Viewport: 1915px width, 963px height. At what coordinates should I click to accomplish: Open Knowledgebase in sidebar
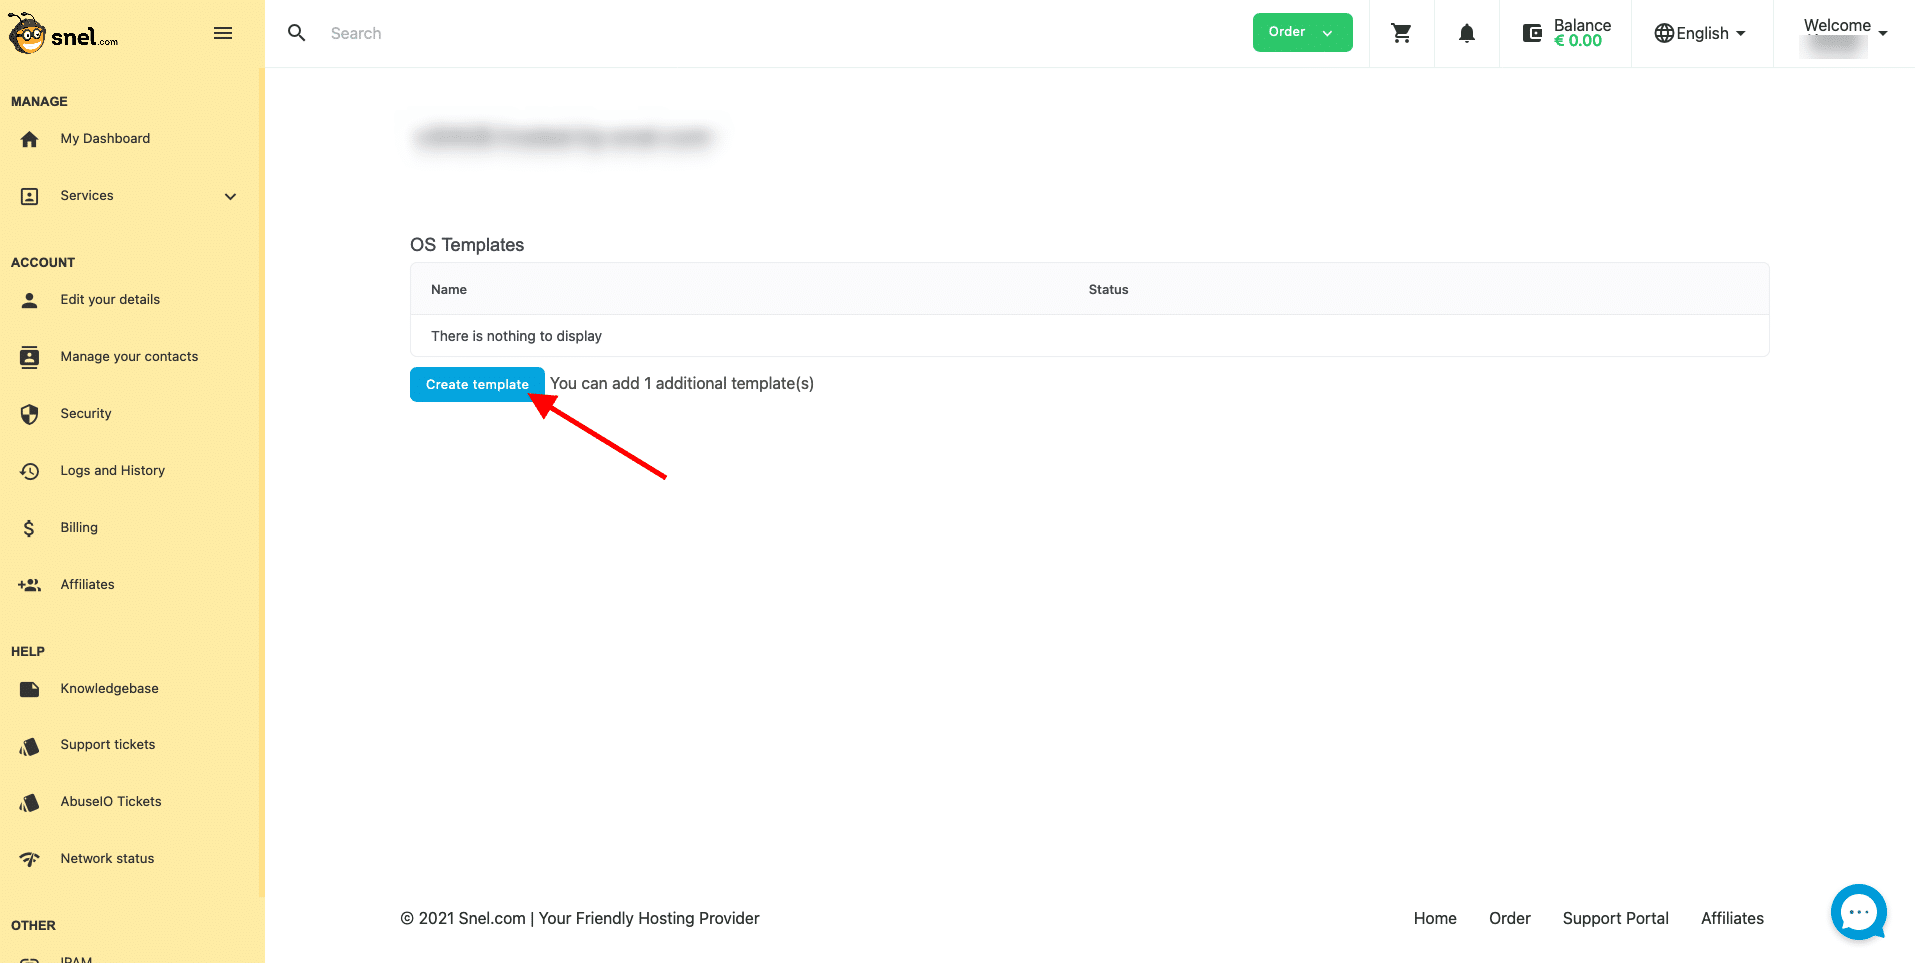(x=109, y=689)
